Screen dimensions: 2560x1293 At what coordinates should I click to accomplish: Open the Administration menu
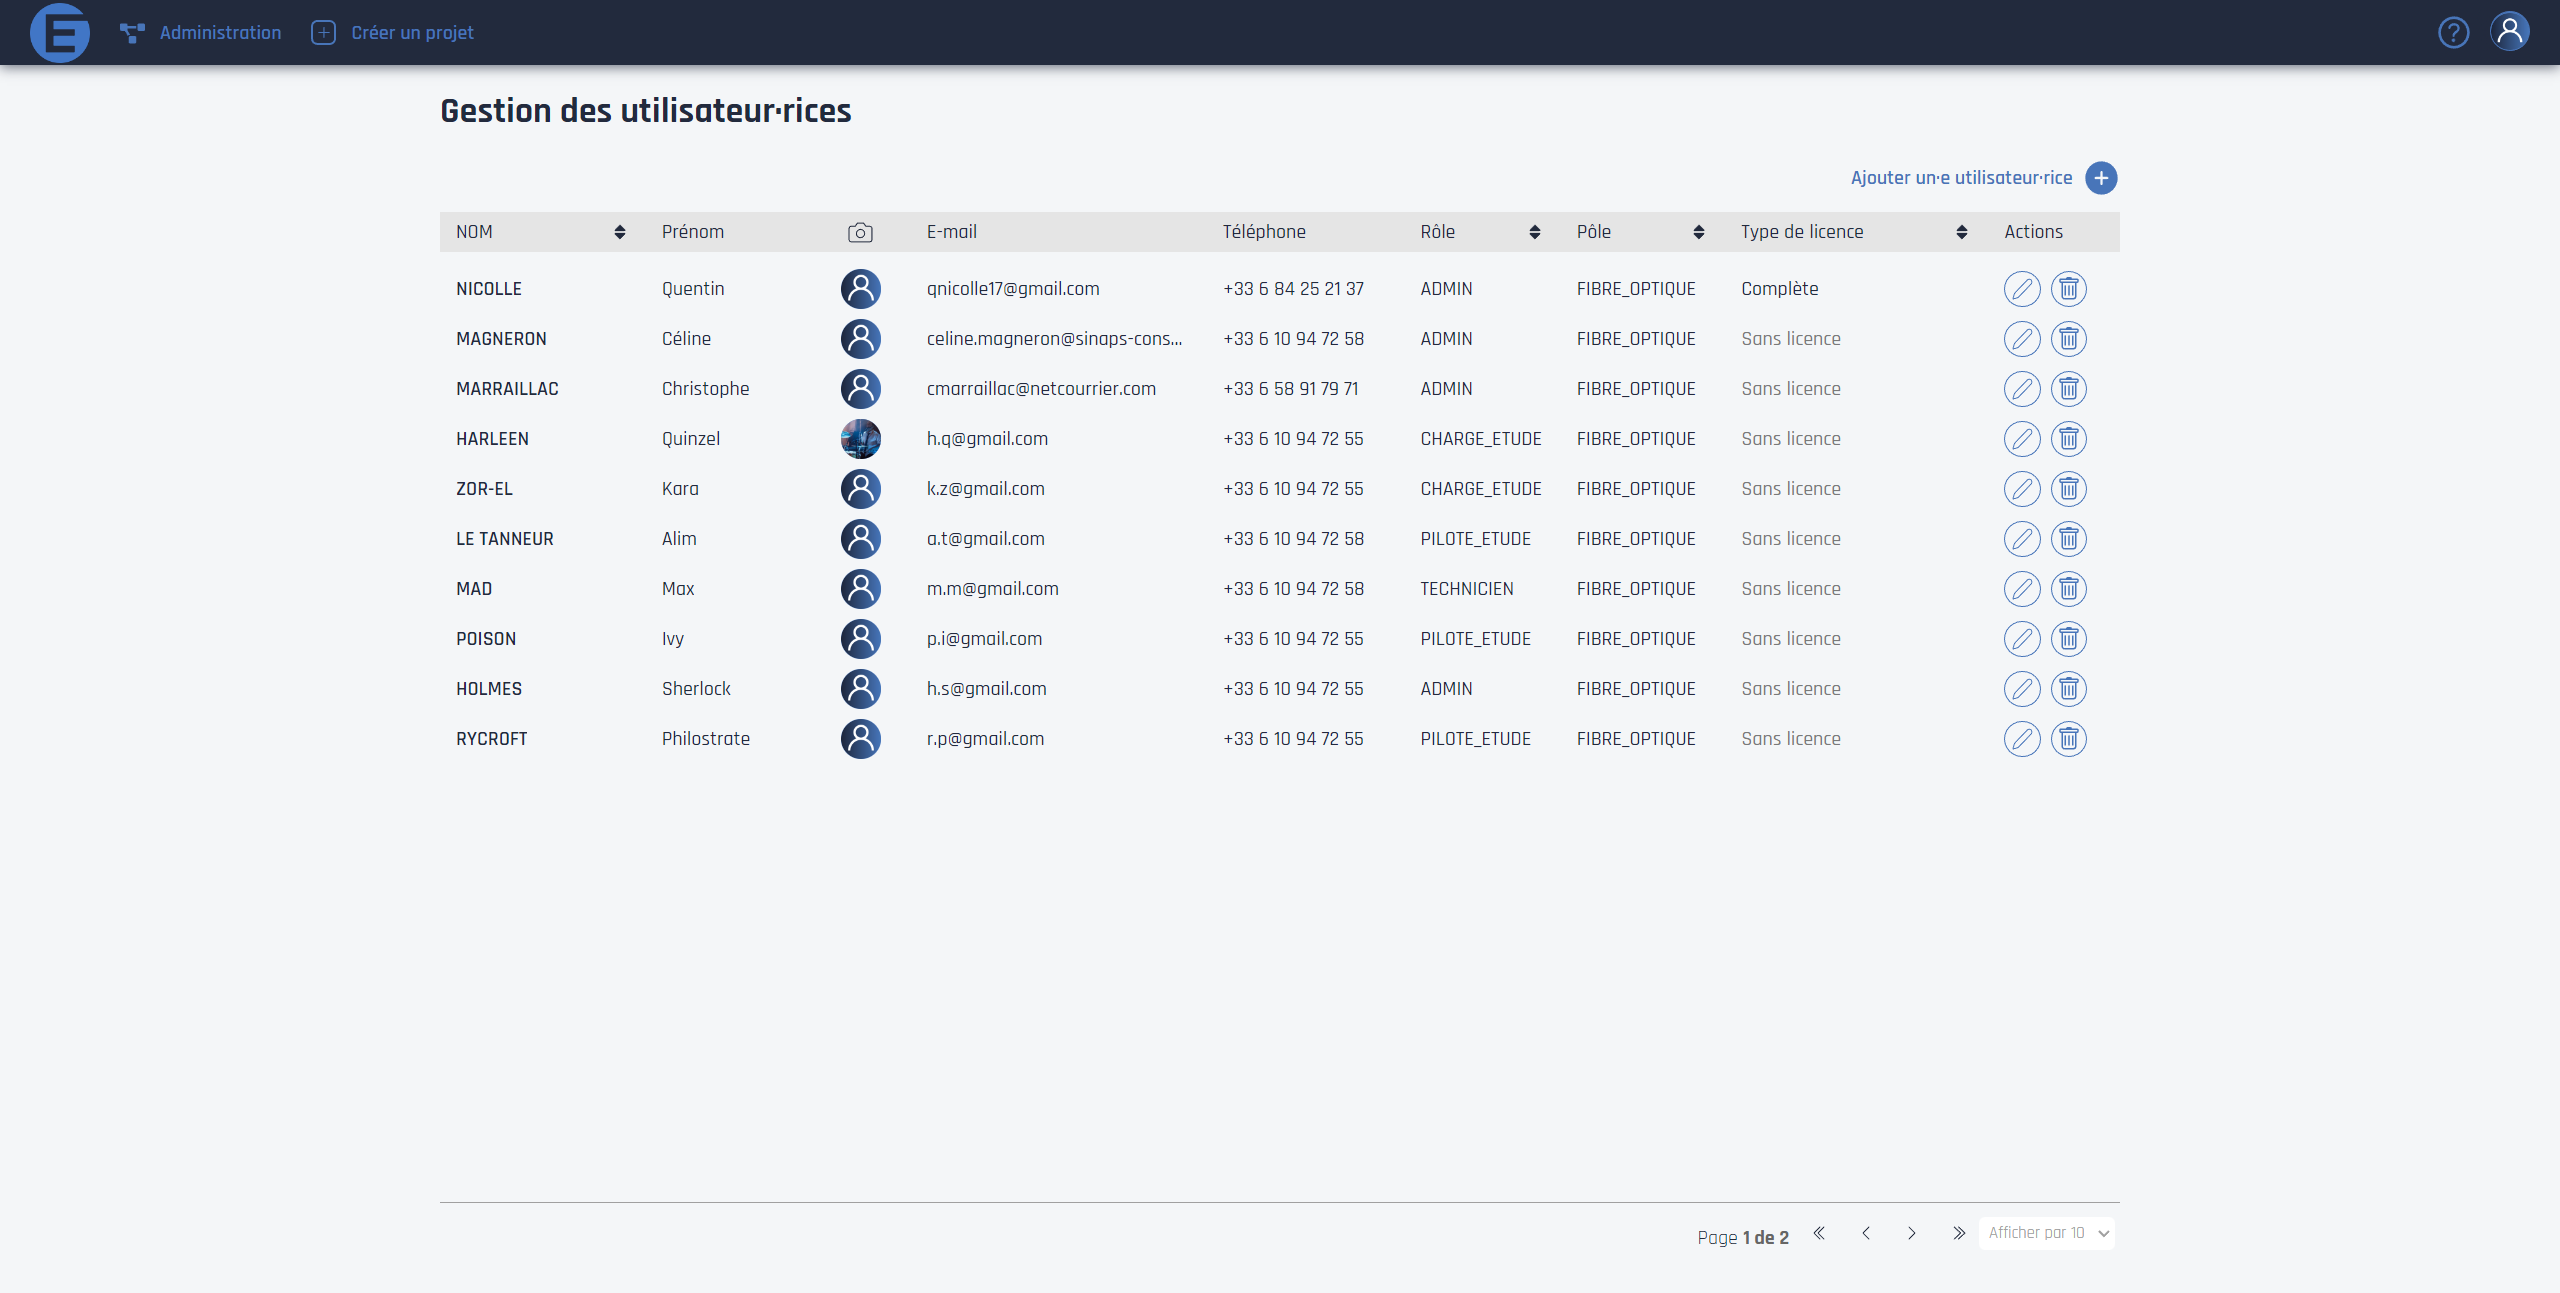(x=200, y=32)
